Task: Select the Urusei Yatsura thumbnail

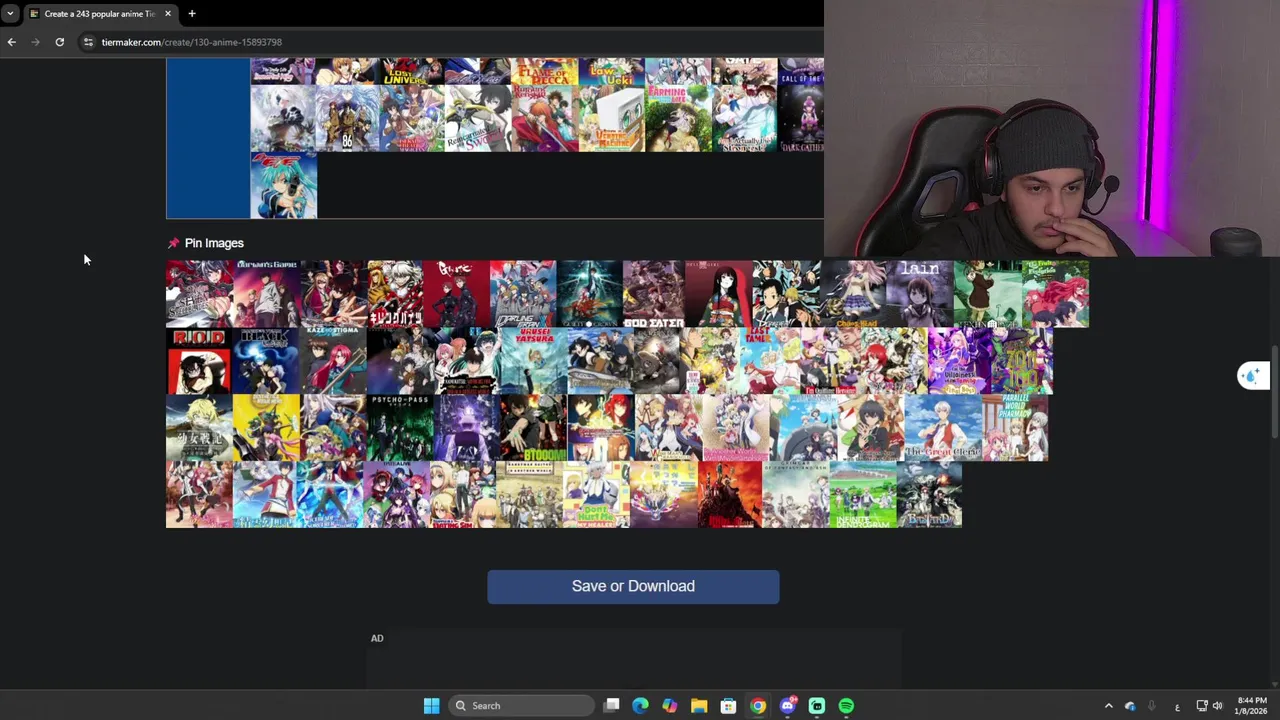Action: [x=532, y=361]
